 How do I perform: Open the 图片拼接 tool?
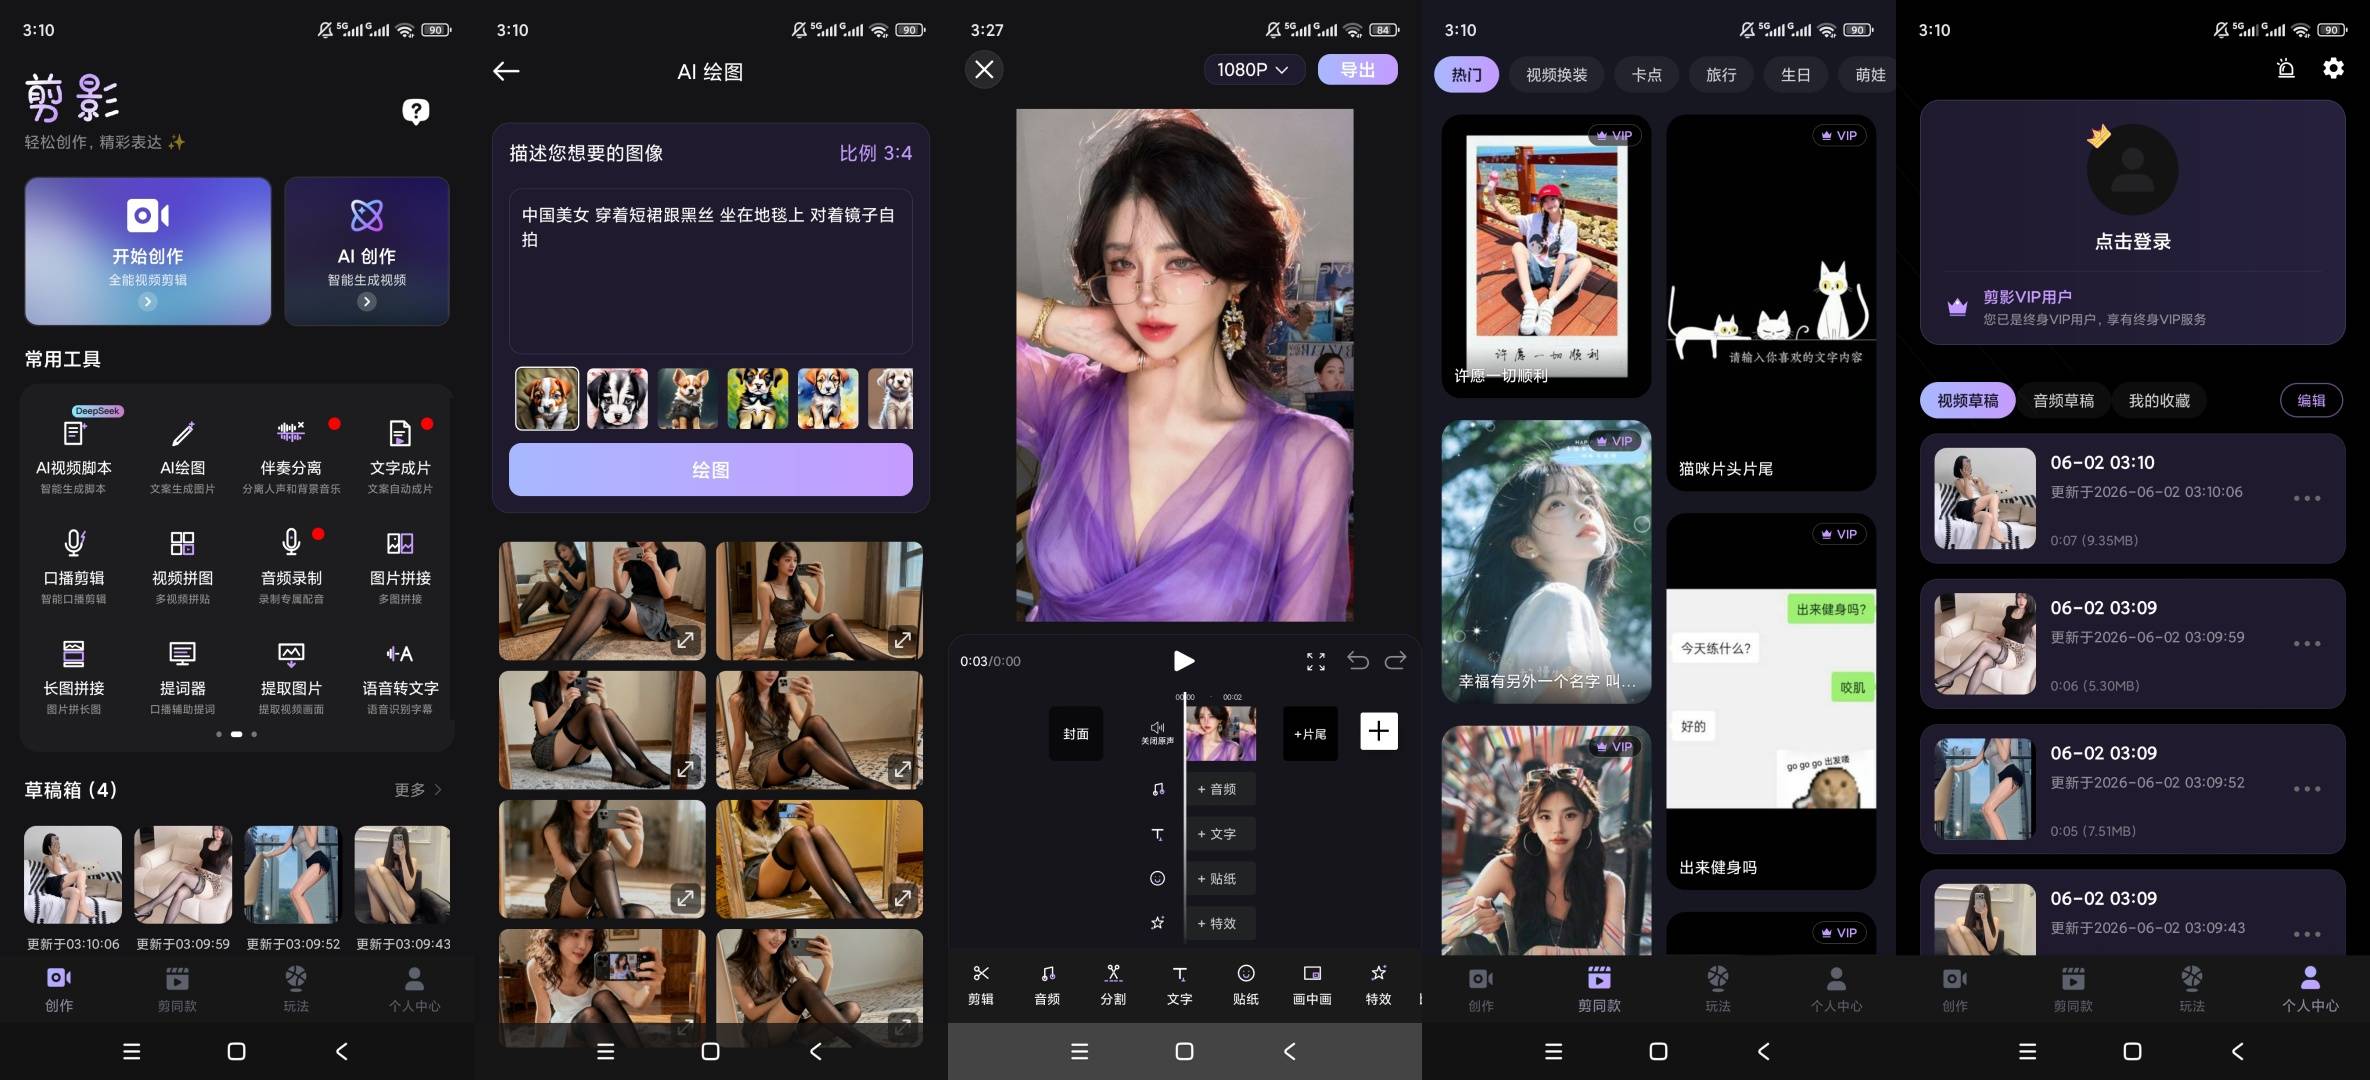click(x=400, y=566)
